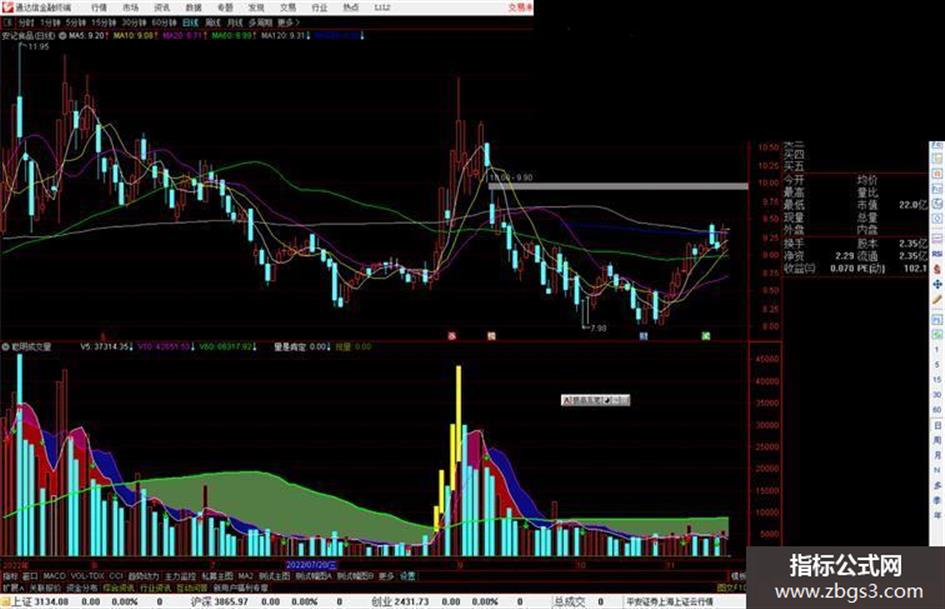Open the 新用户福利专享 link
The image size is (945, 609).
click(240, 587)
